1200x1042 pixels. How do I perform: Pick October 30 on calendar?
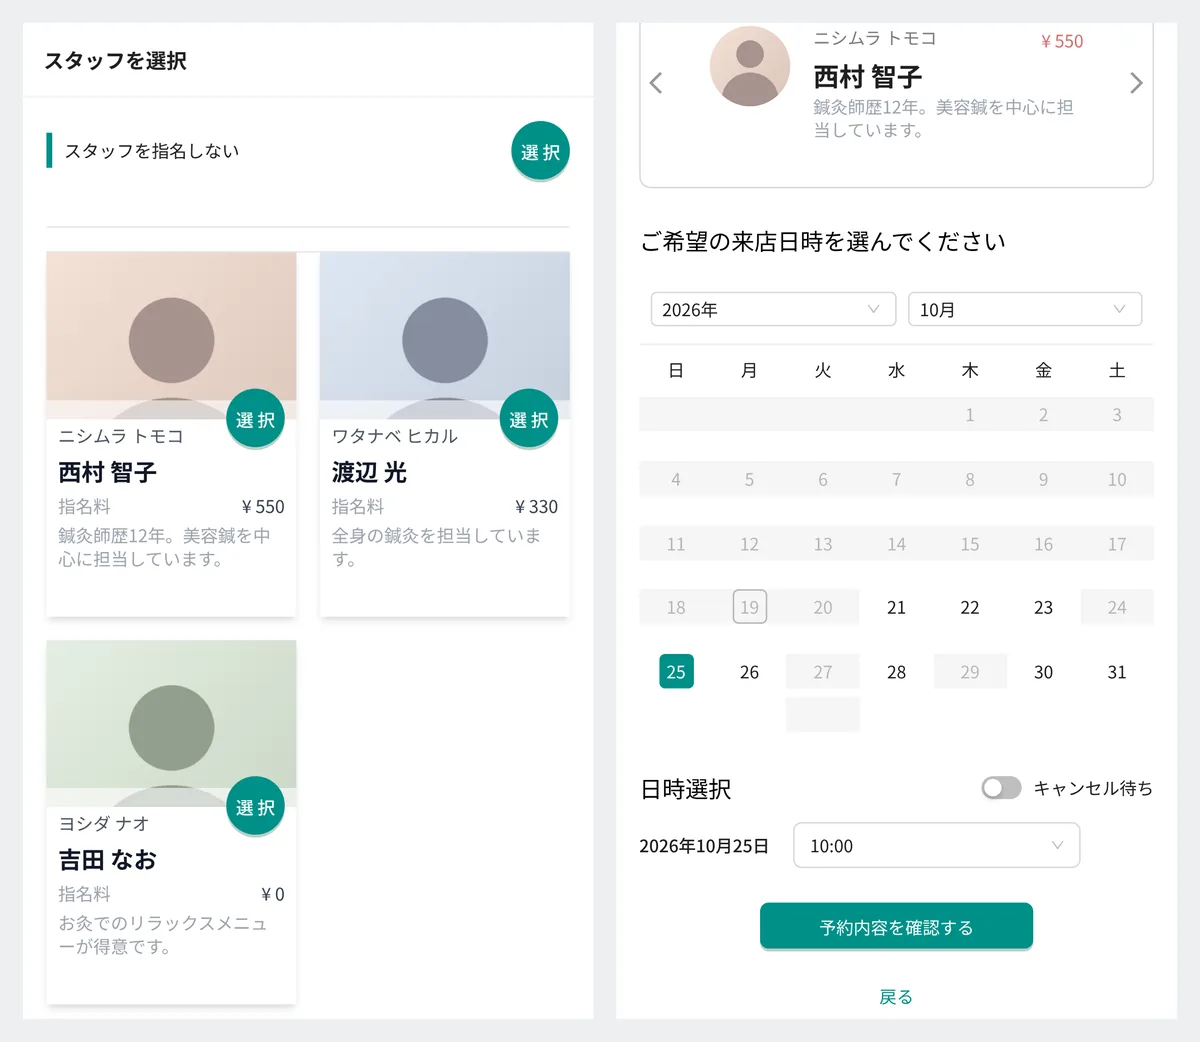1043,672
